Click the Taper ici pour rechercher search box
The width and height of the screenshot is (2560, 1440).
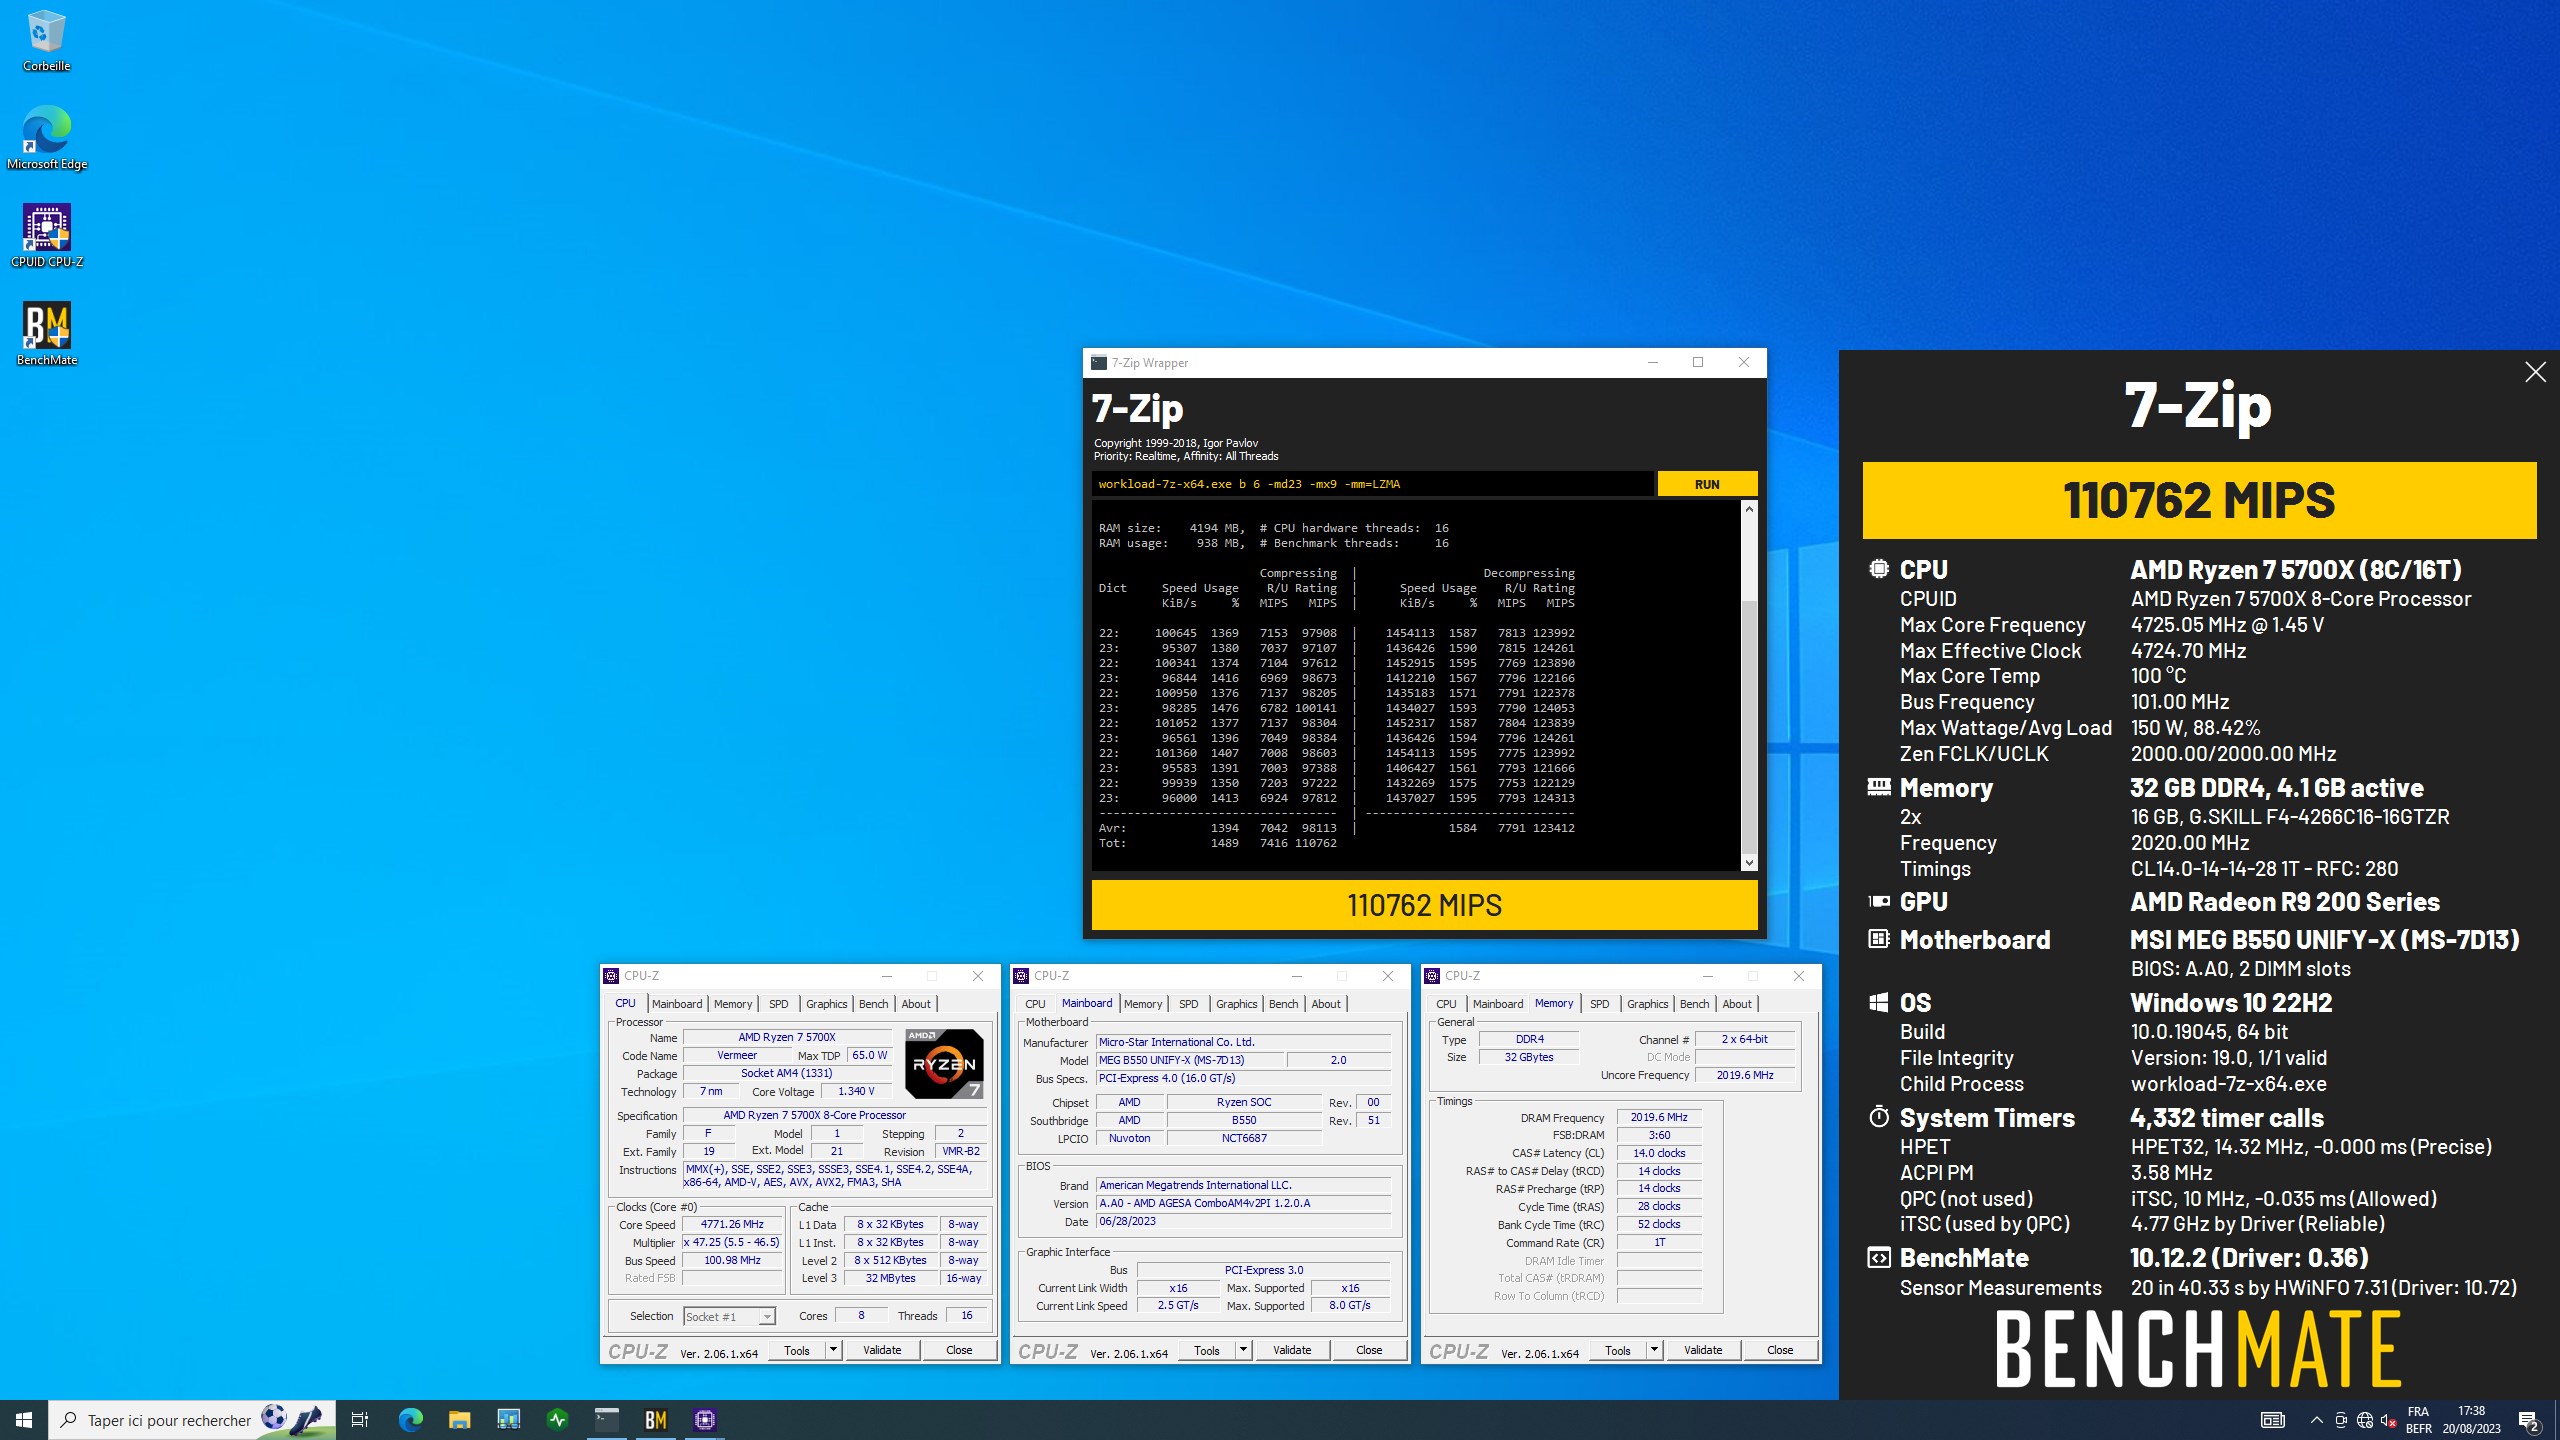coord(192,1419)
